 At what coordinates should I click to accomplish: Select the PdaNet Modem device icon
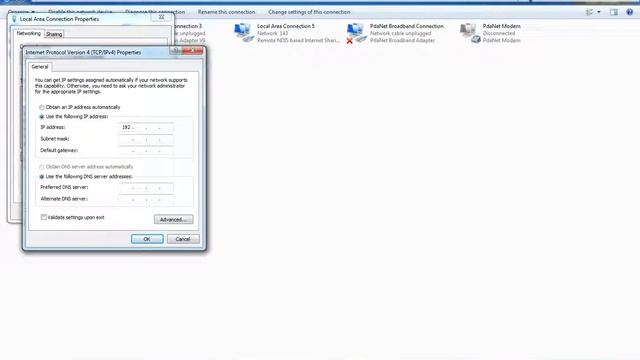tap(470, 33)
